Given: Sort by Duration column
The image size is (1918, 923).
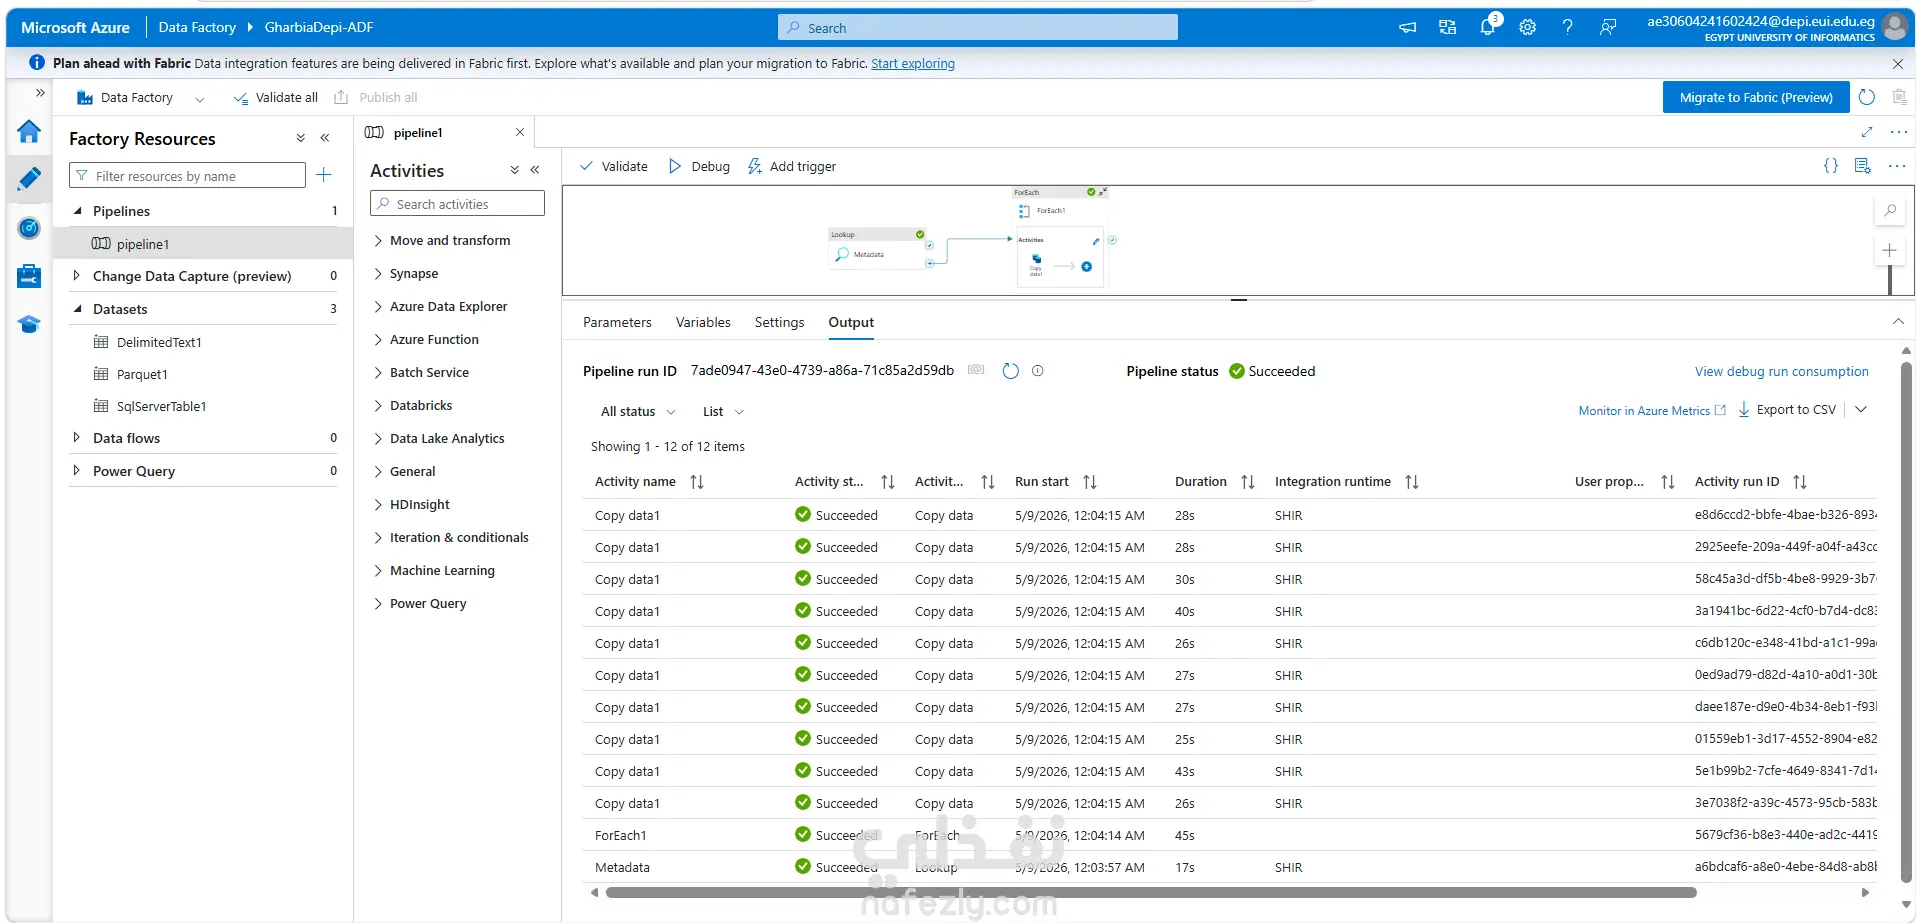Looking at the screenshot, I should click(1248, 482).
